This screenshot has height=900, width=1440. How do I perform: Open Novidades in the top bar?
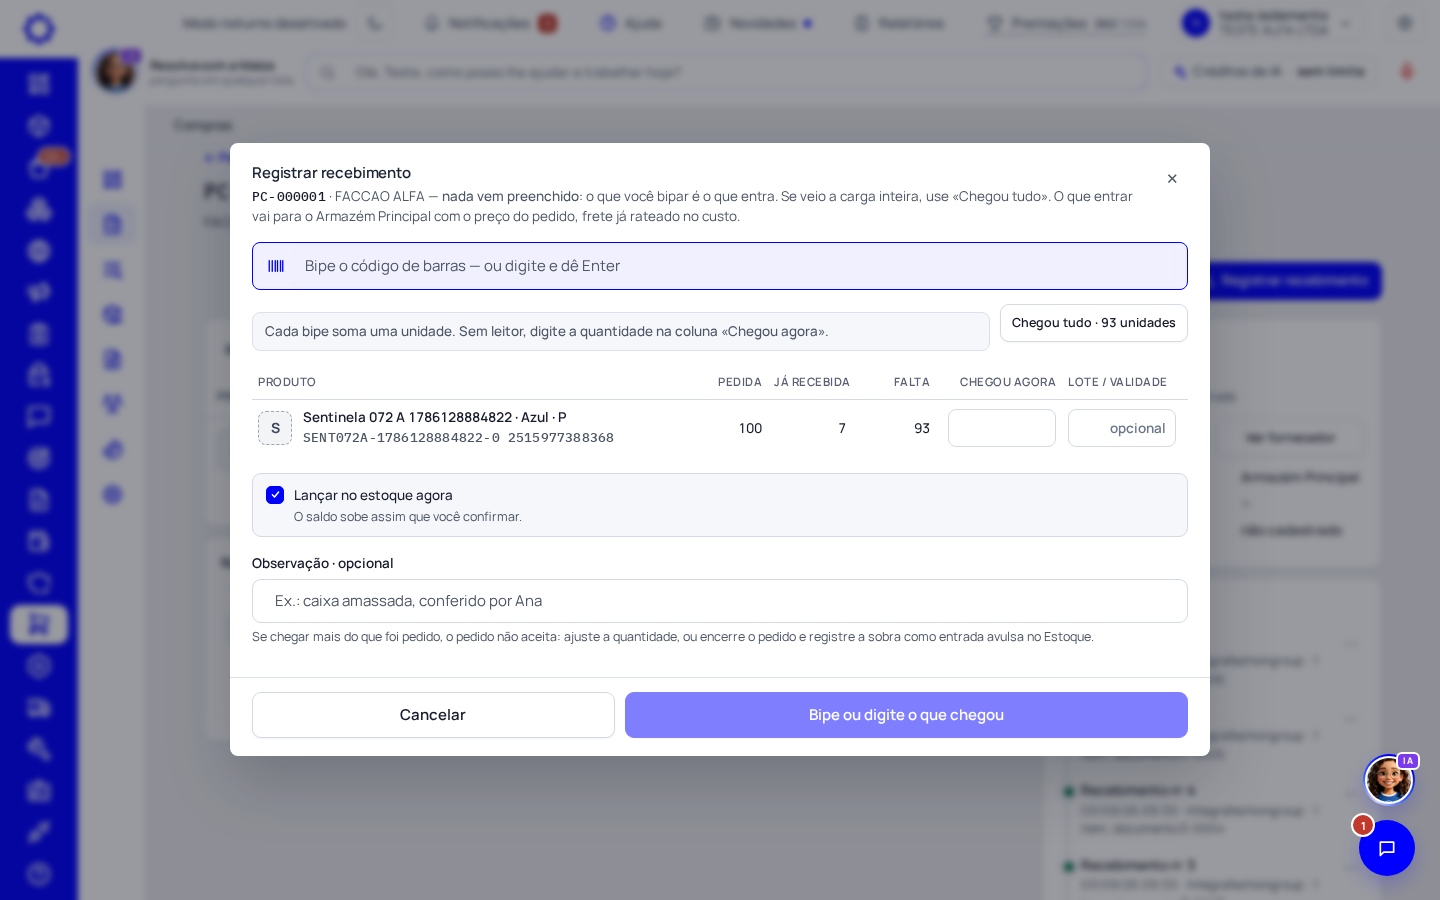tap(758, 23)
